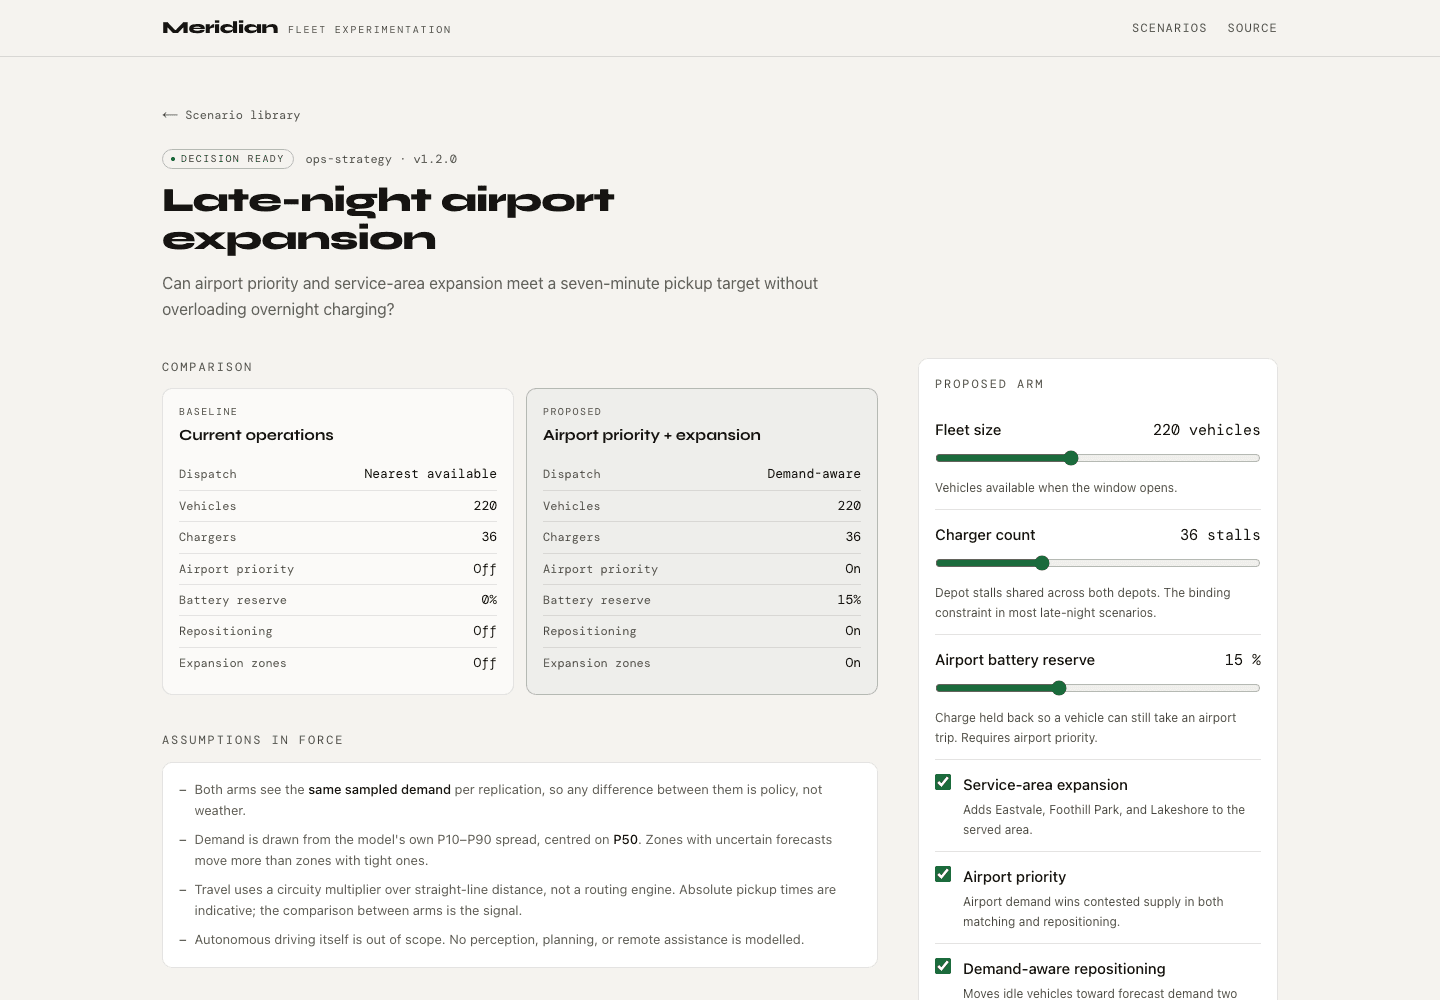Click the Baseline battery reserve '0%' value
The height and width of the screenshot is (1000, 1440).
point(489,600)
